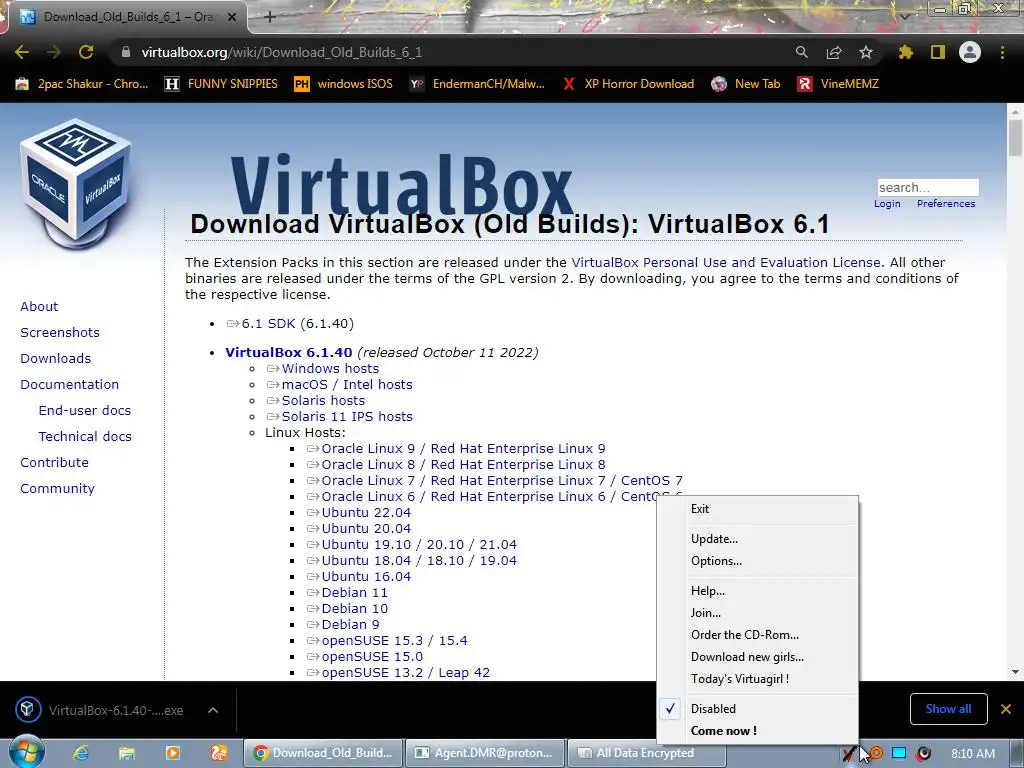Open the Windows hosts download link
Screen dimensions: 1024x768
point(330,368)
